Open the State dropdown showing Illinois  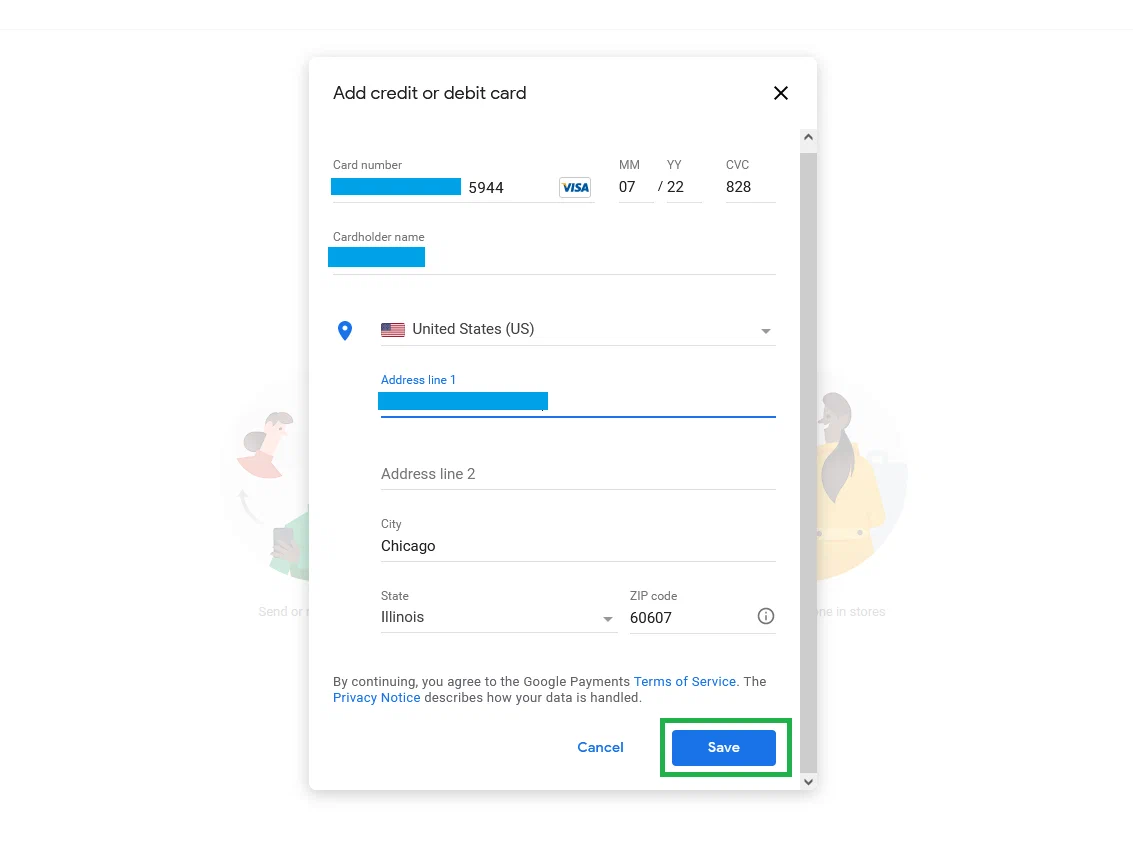click(x=499, y=617)
